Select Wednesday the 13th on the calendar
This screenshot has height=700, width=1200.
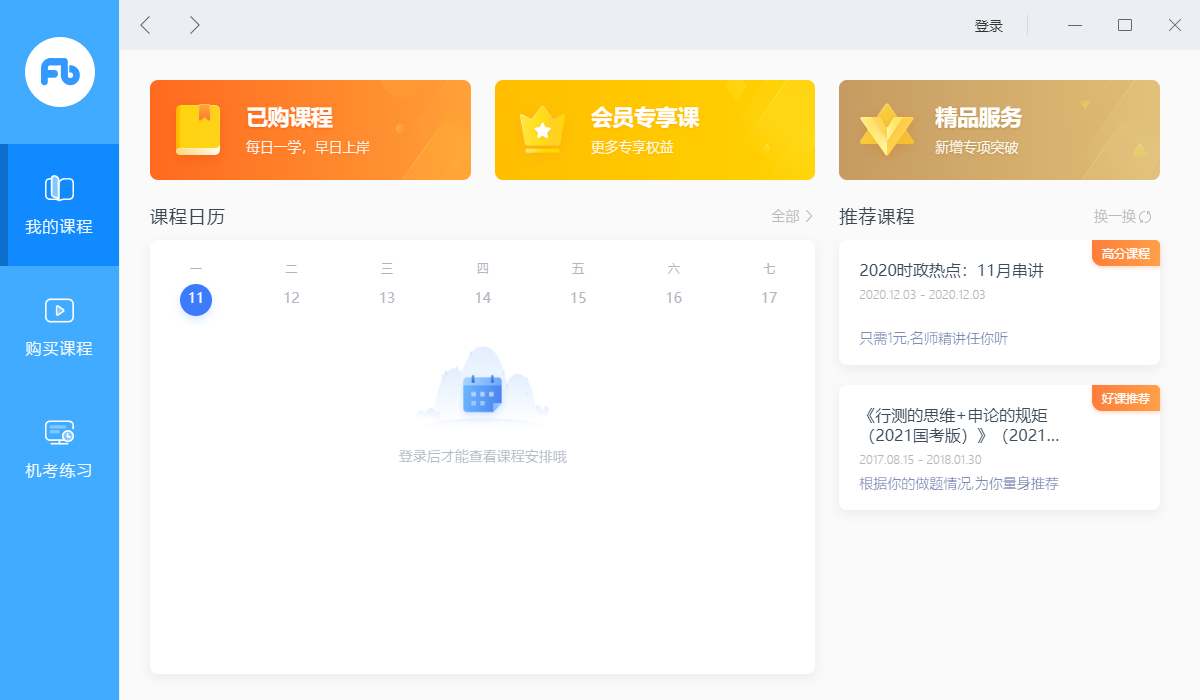pos(386,298)
